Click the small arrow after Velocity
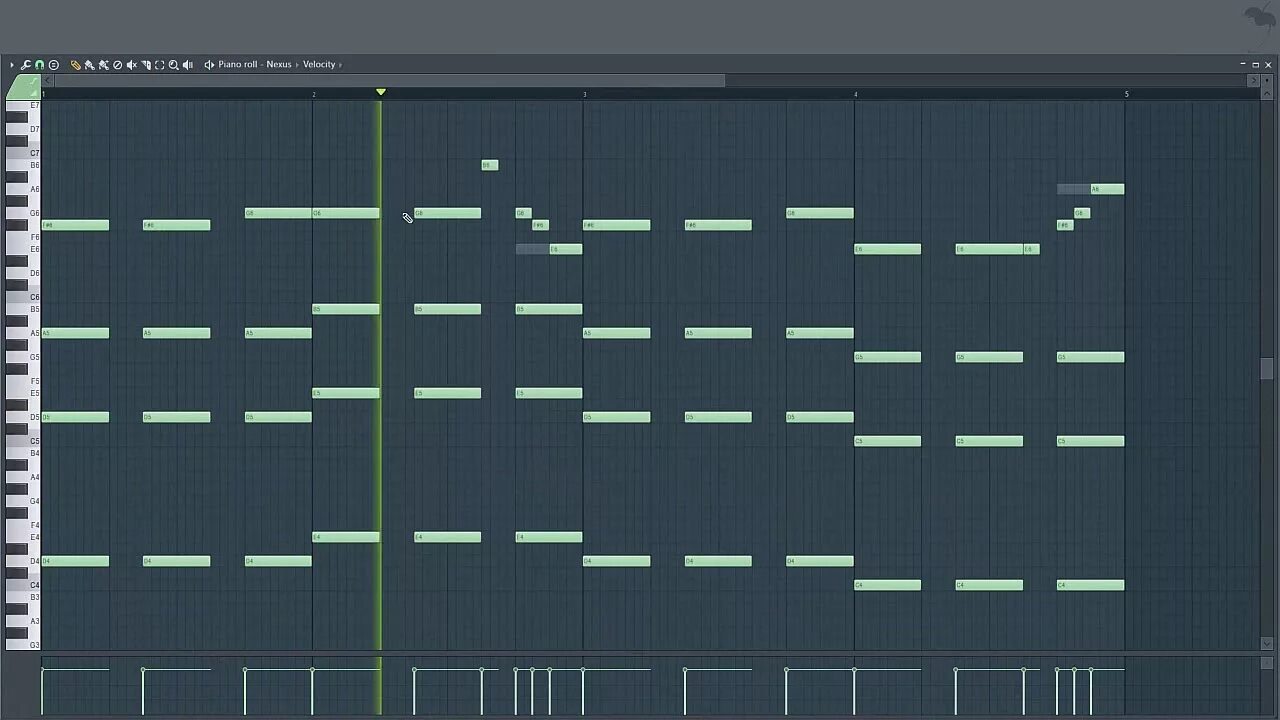The width and height of the screenshot is (1280, 720). [341, 65]
